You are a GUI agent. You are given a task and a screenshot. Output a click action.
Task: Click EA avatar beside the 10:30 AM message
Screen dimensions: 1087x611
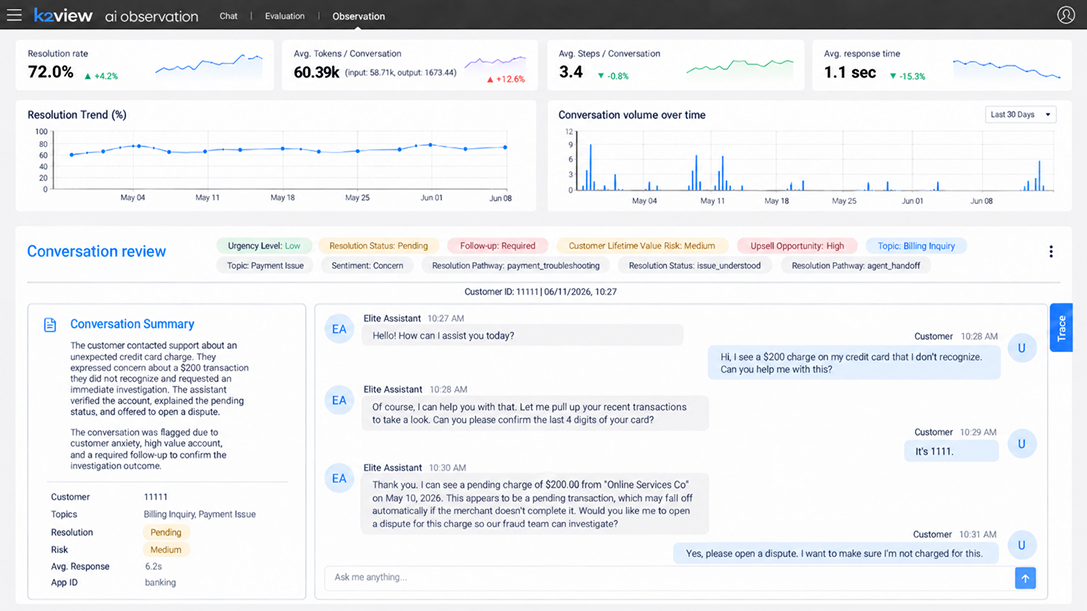click(x=339, y=479)
